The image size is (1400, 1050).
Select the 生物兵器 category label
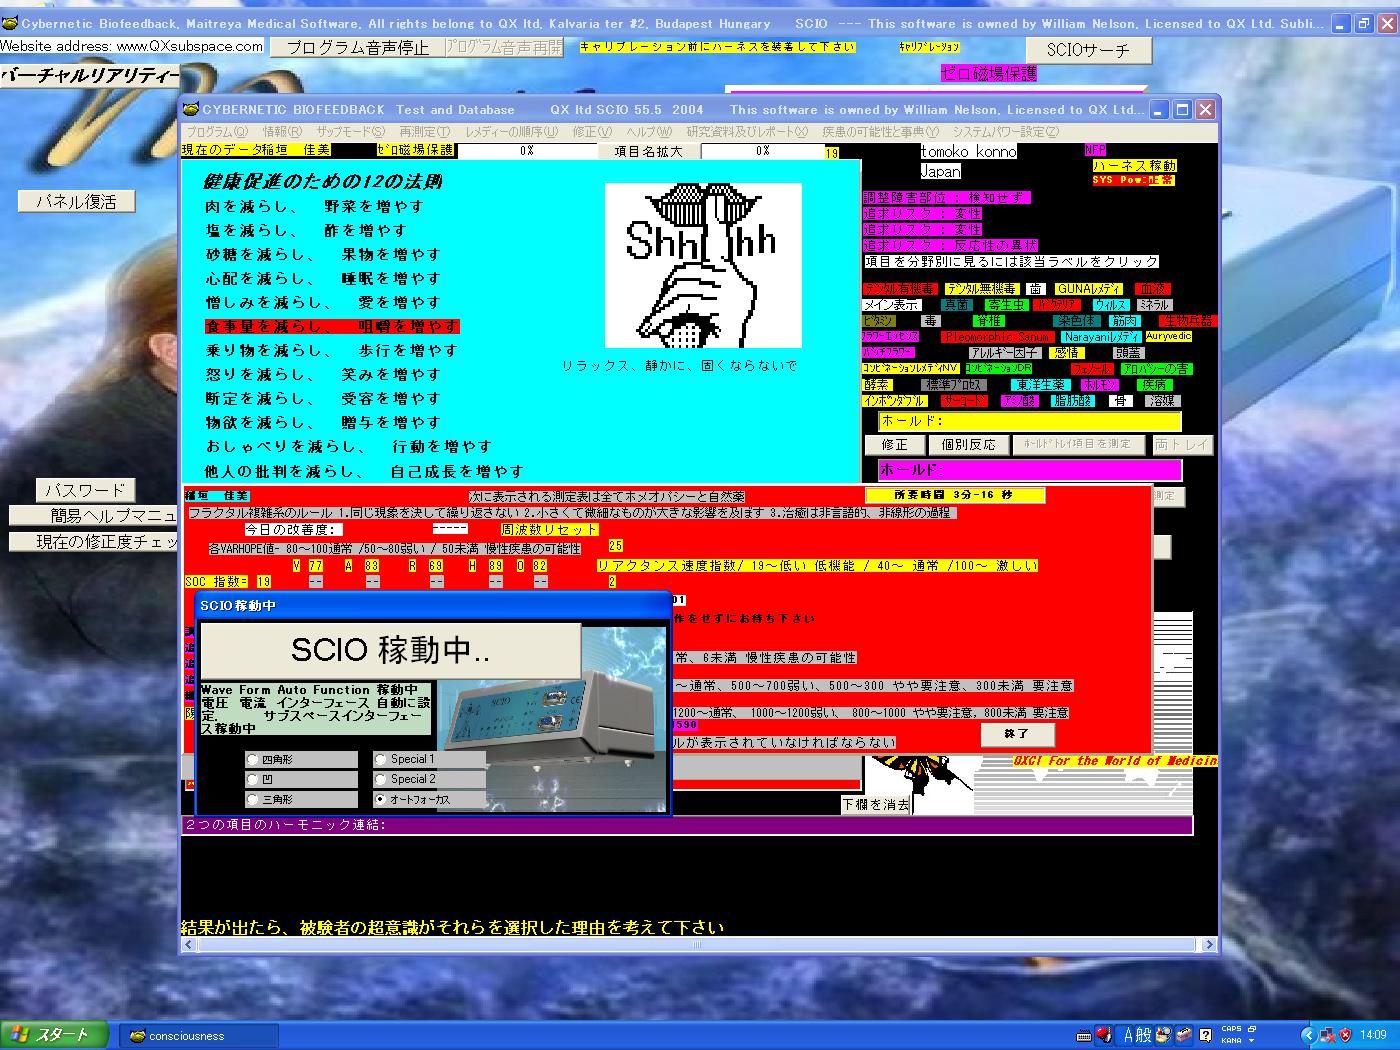(1186, 321)
